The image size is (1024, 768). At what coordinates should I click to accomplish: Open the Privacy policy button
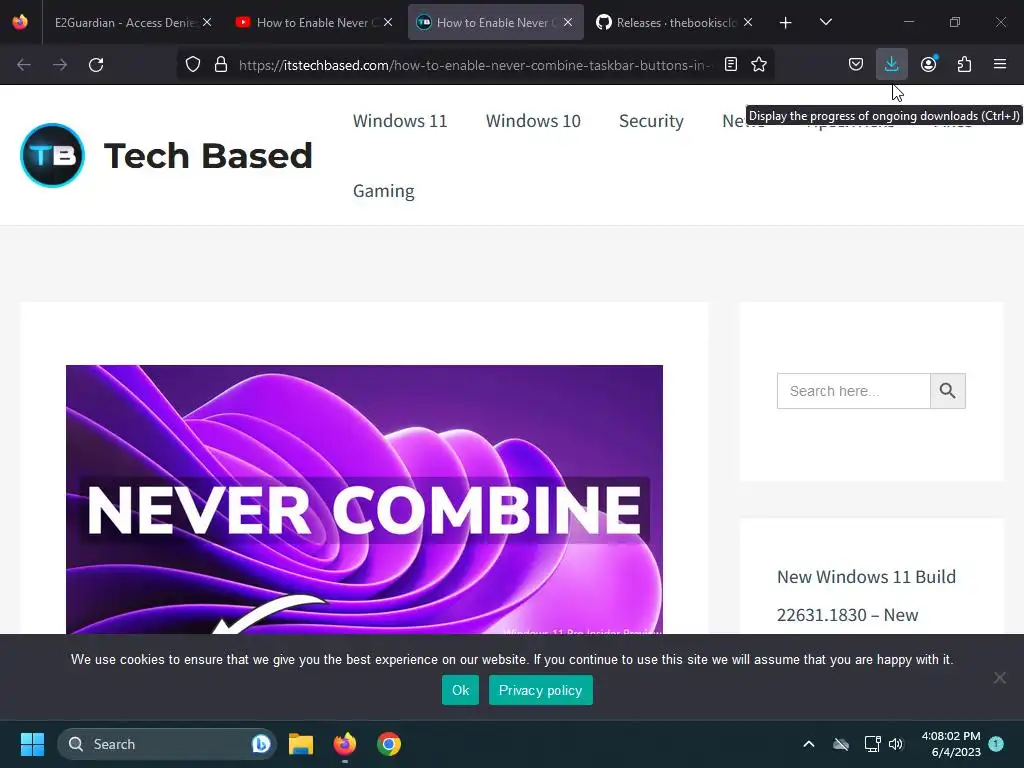(x=541, y=690)
